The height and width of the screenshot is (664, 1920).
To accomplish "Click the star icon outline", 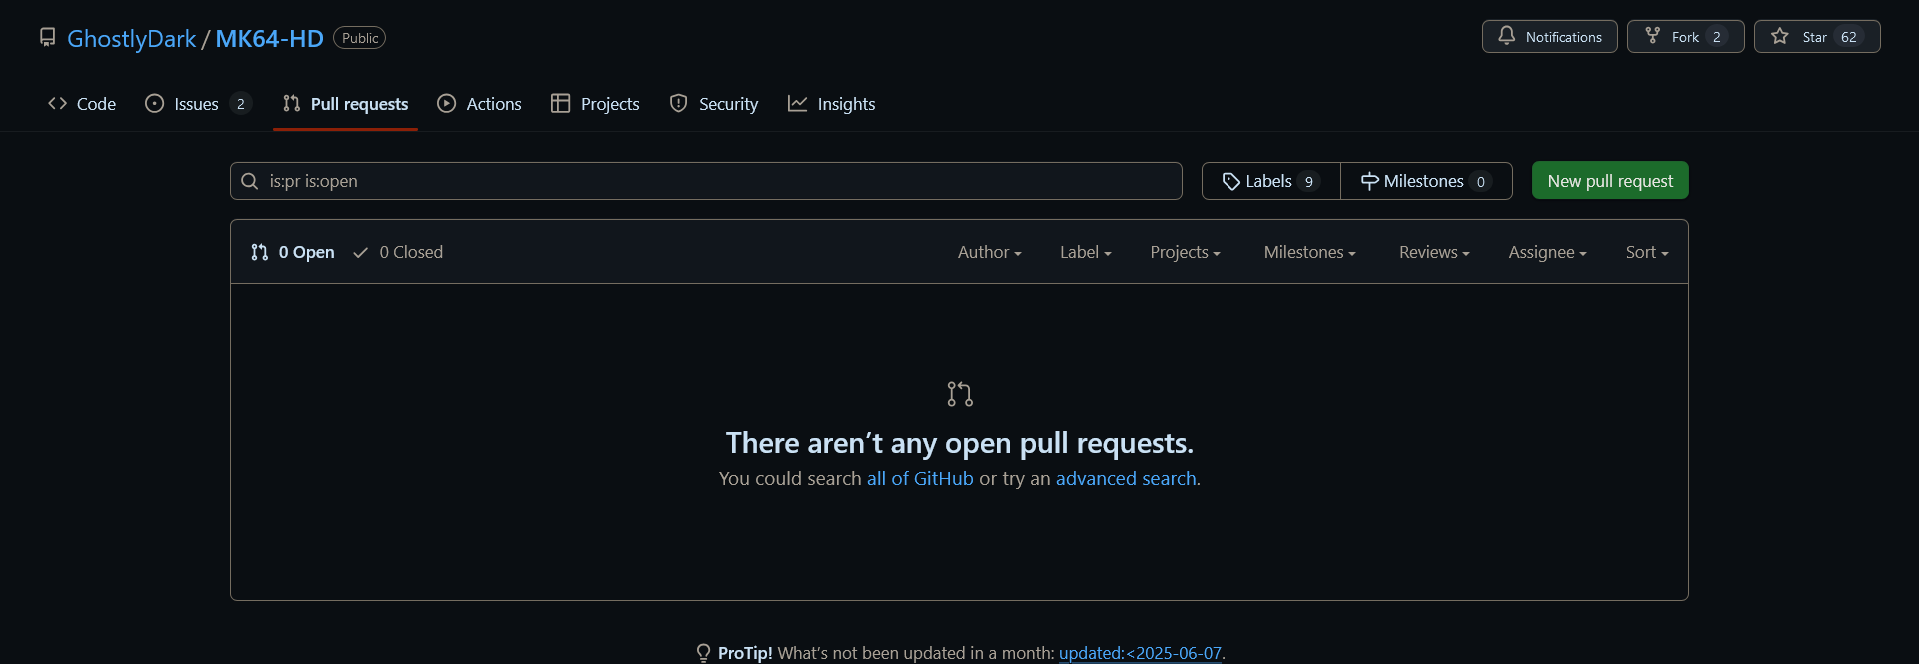I will coord(1779,36).
